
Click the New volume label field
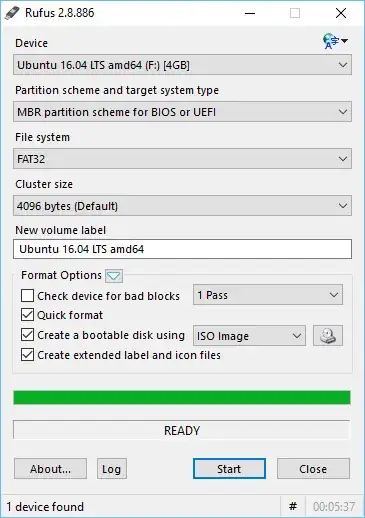[x=182, y=249]
